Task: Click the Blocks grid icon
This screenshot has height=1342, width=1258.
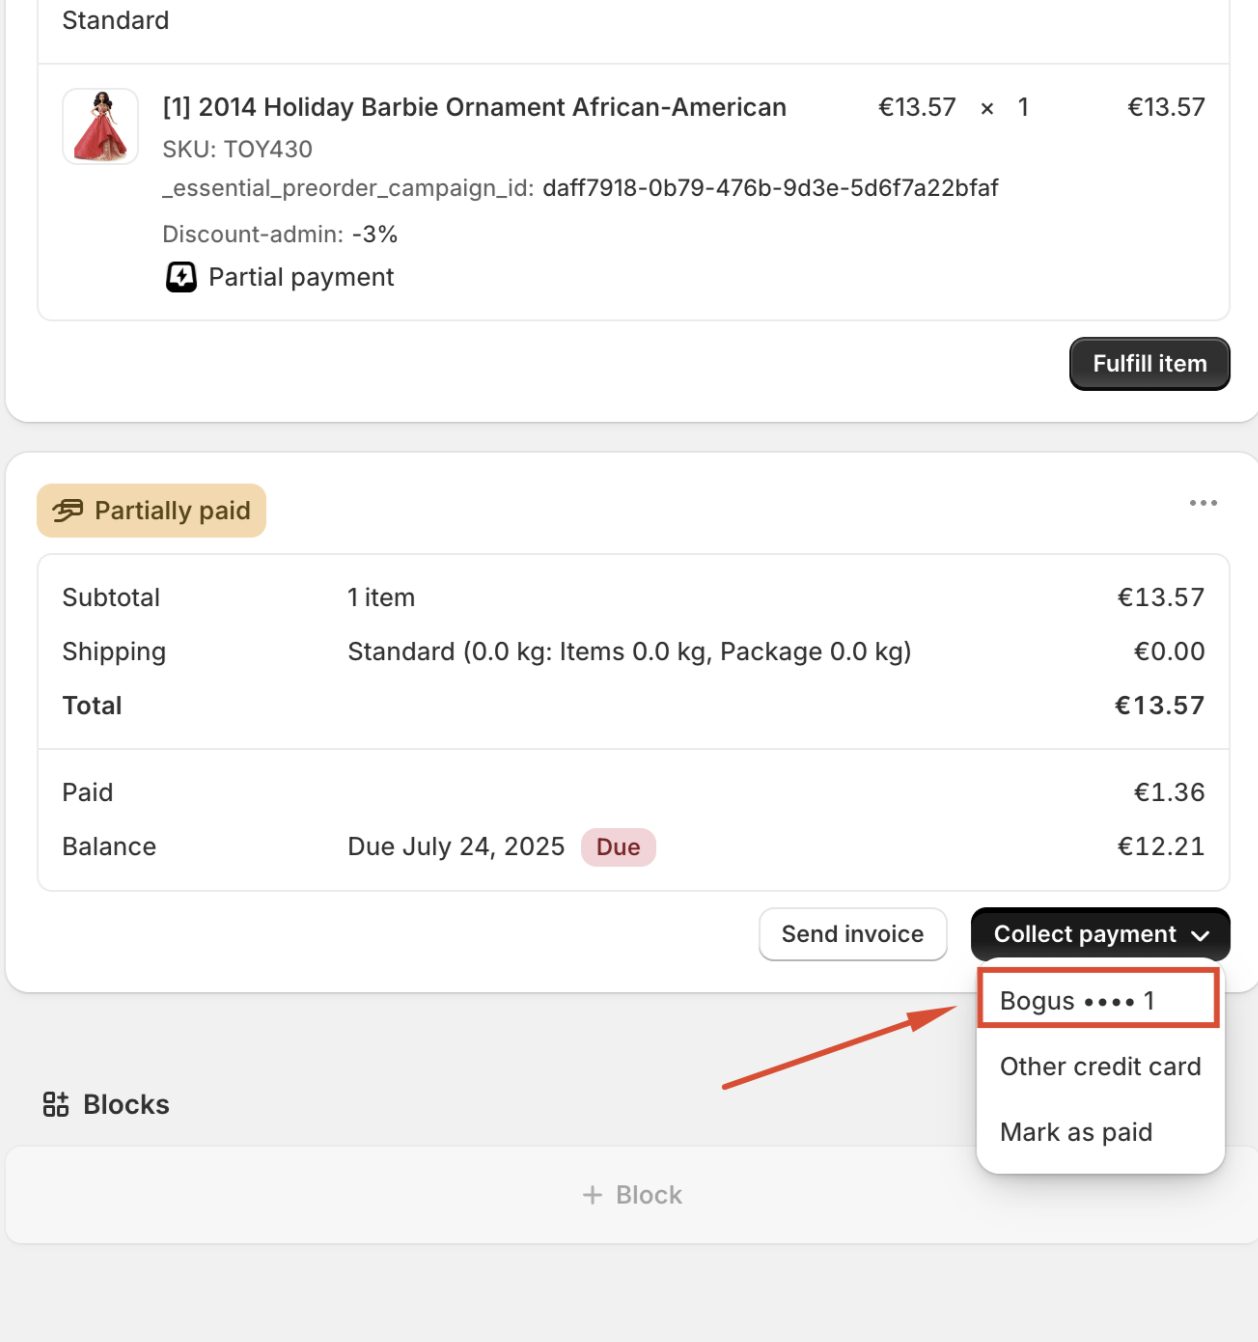Action: [x=56, y=1104]
